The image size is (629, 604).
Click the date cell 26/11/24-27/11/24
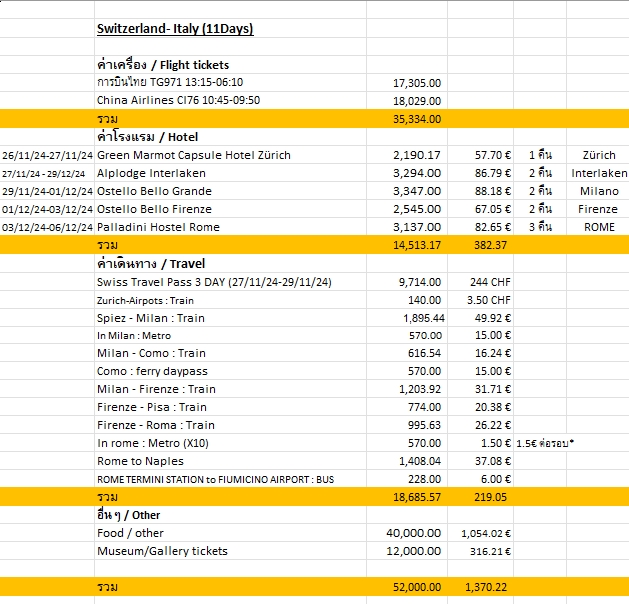(x=47, y=155)
